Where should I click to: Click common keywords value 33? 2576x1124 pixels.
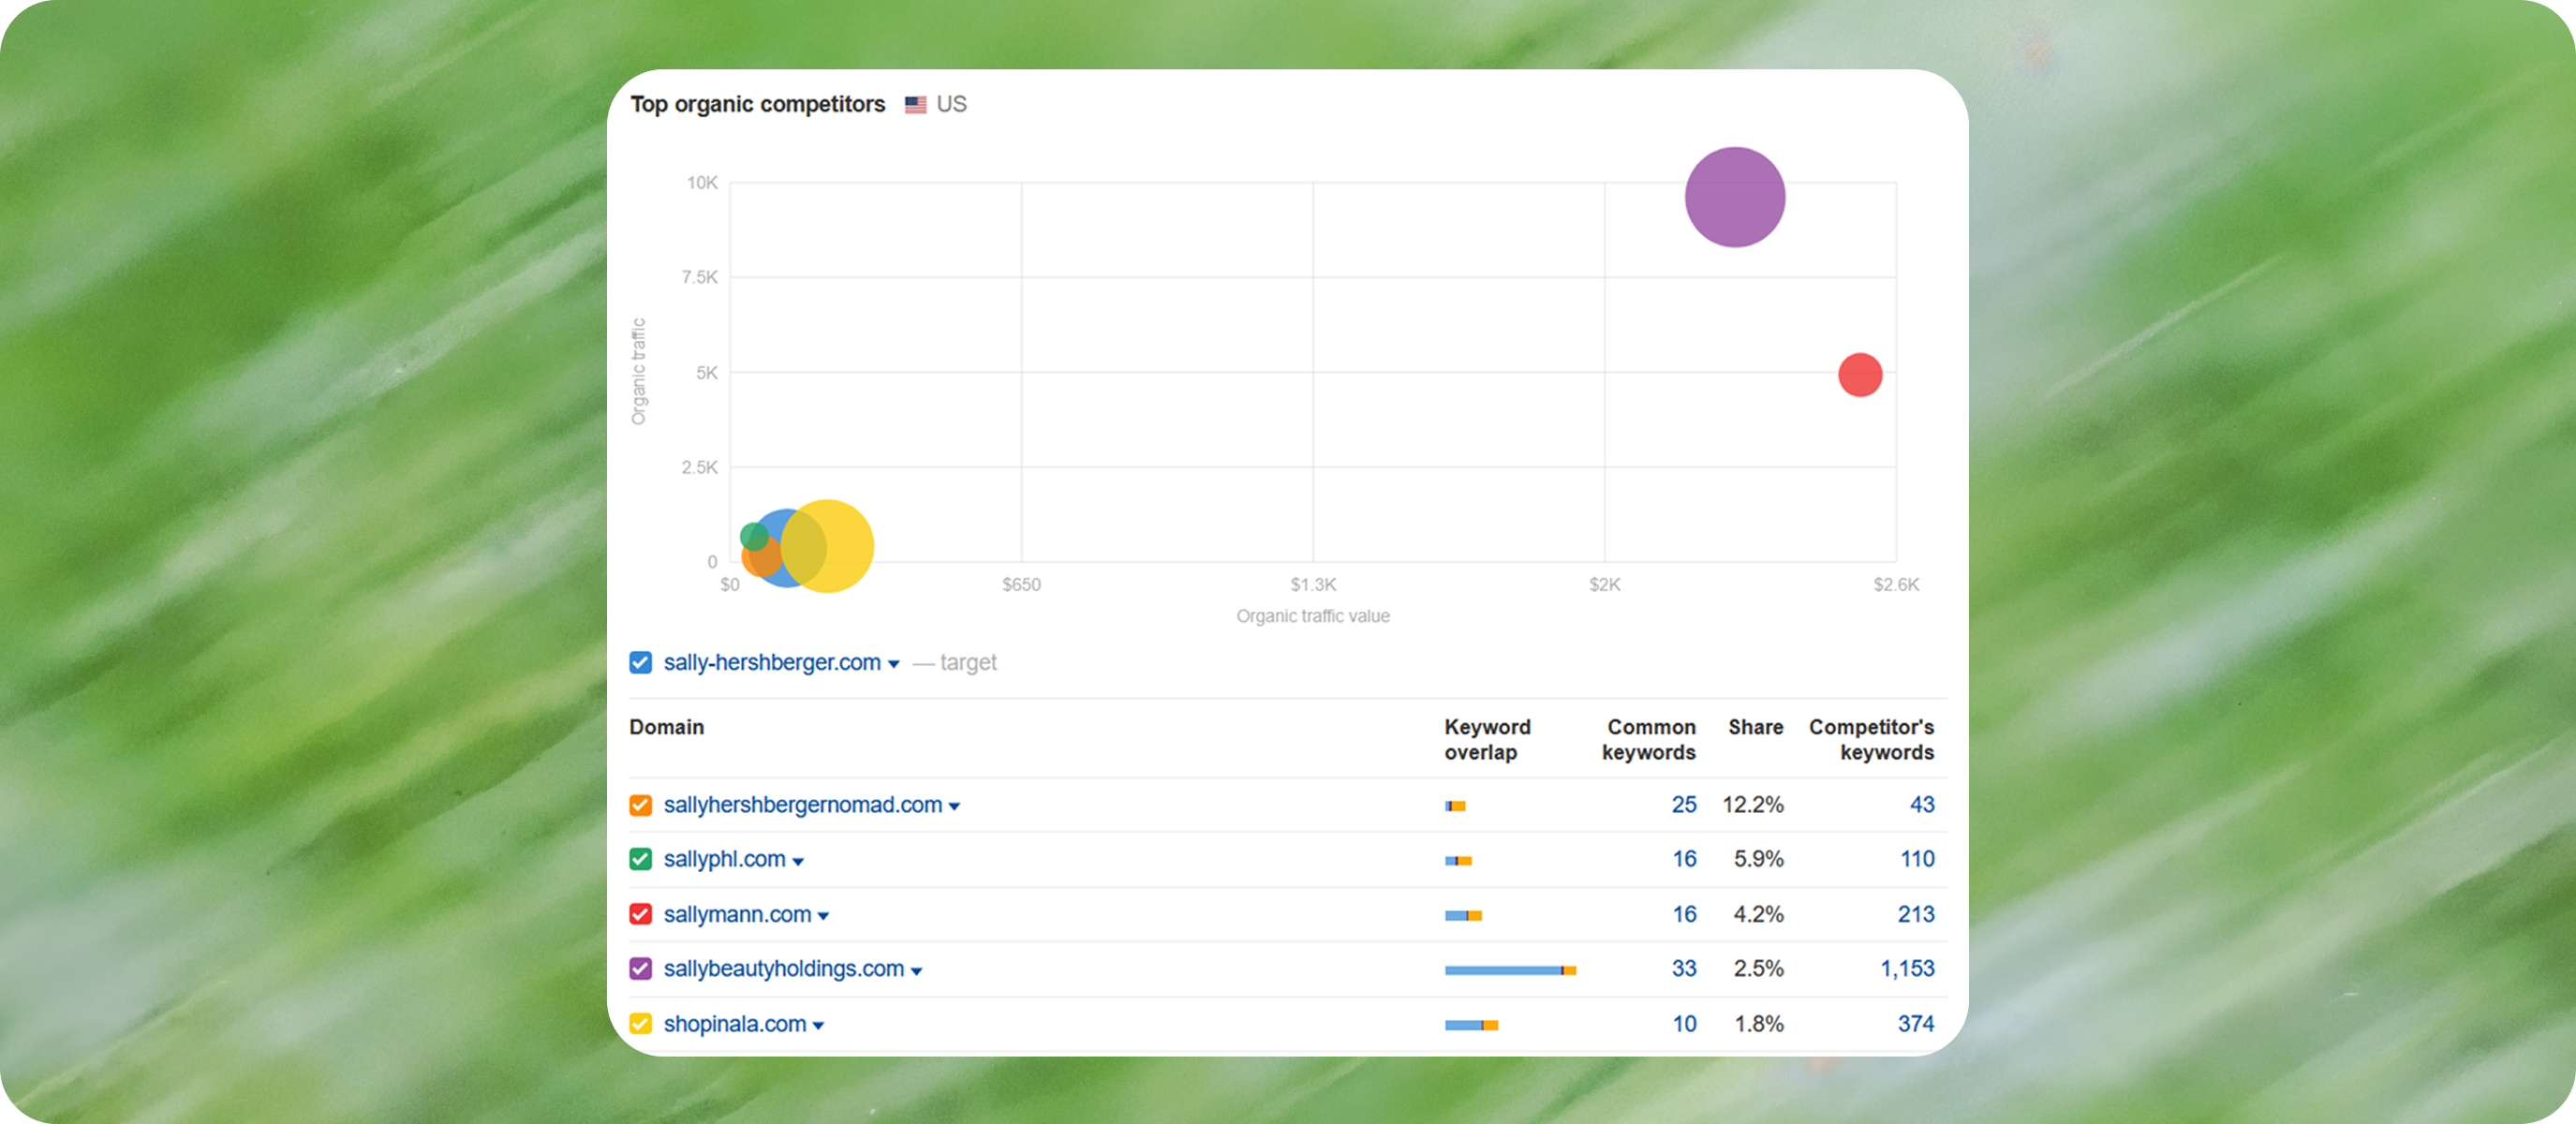pyautogui.click(x=1684, y=969)
